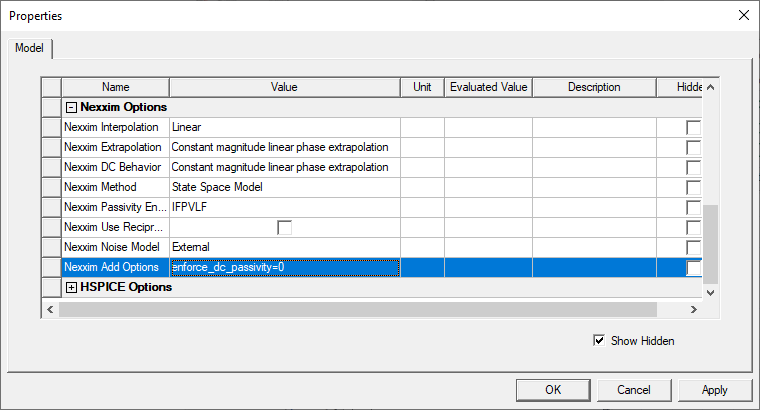Click the OK button

click(x=553, y=390)
